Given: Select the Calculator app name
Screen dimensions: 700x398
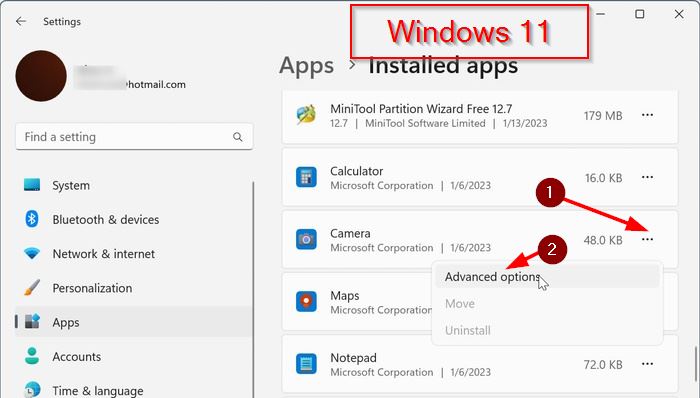Looking at the screenshot, I should click(x=357, y=171).
